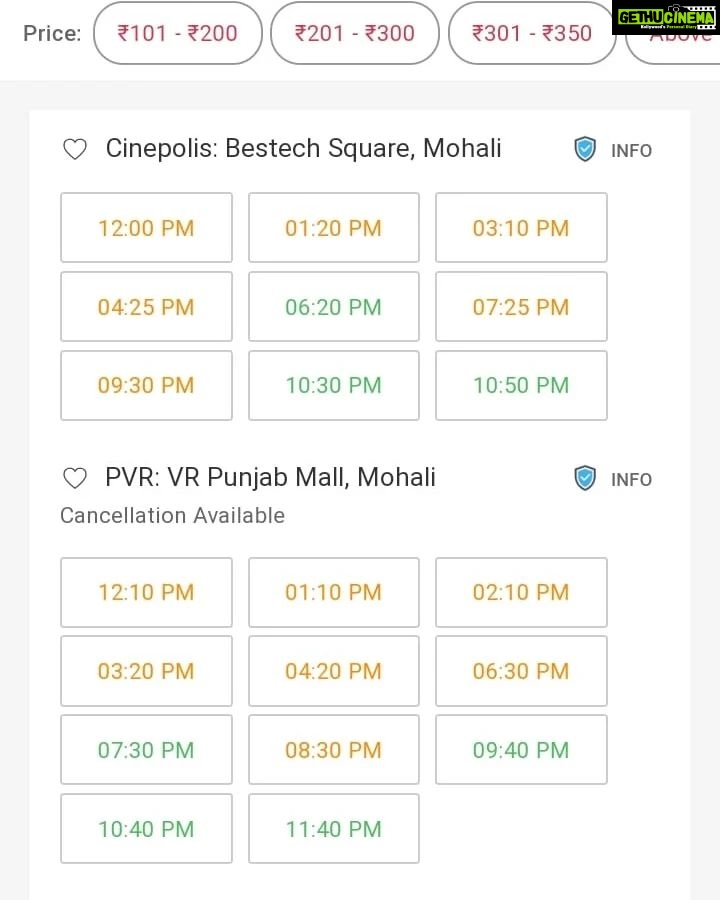This screenshot has width=720, height=900.
Task: Book 09:40 PM show at PVR
Action: pos(521,750)
